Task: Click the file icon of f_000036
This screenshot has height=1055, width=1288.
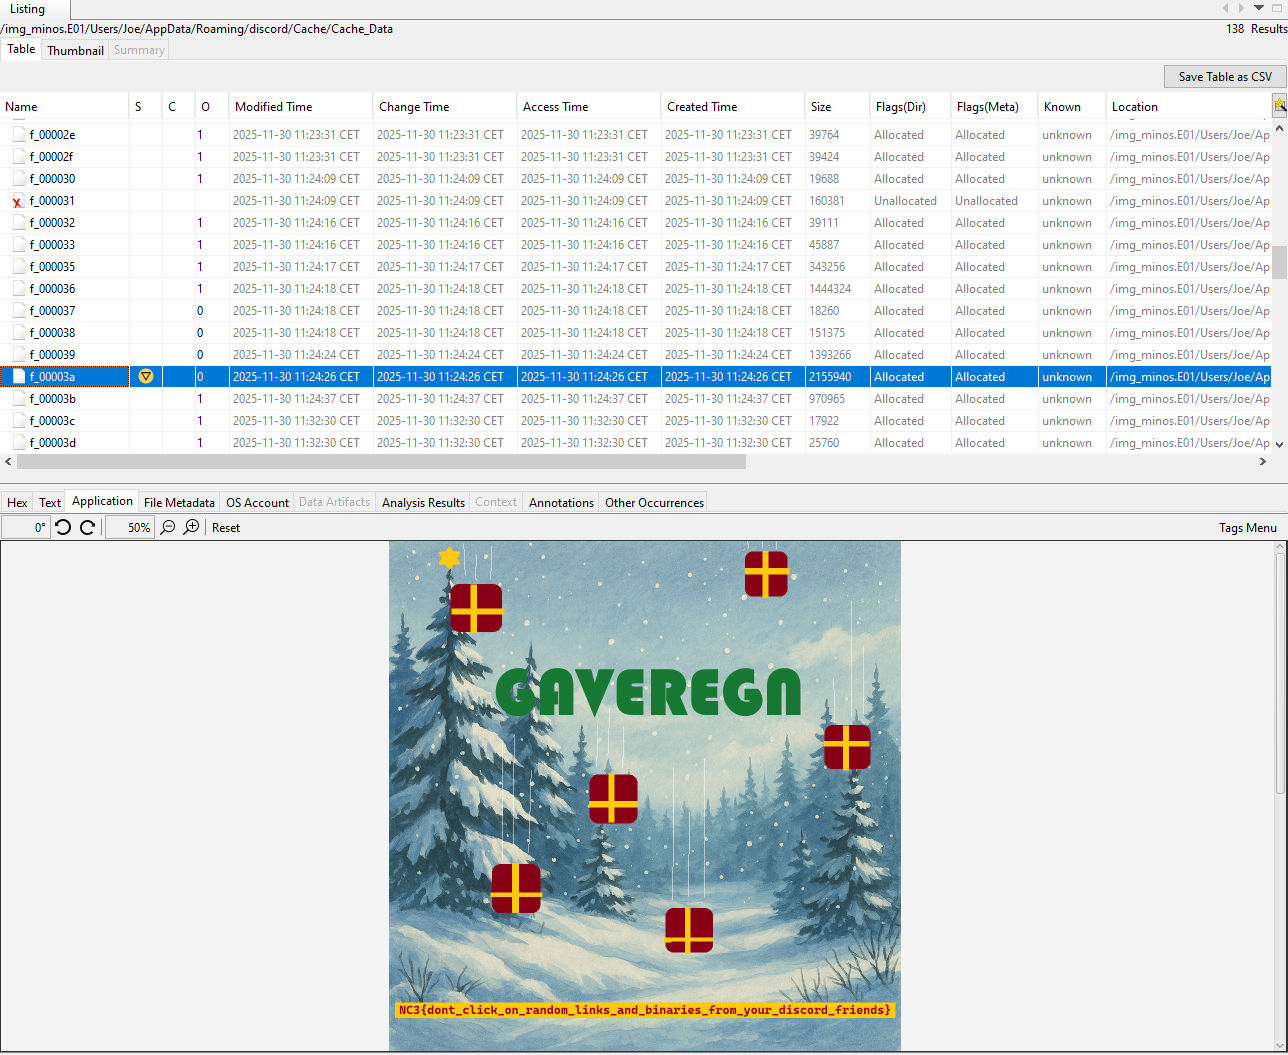Action: click(19, 289)
